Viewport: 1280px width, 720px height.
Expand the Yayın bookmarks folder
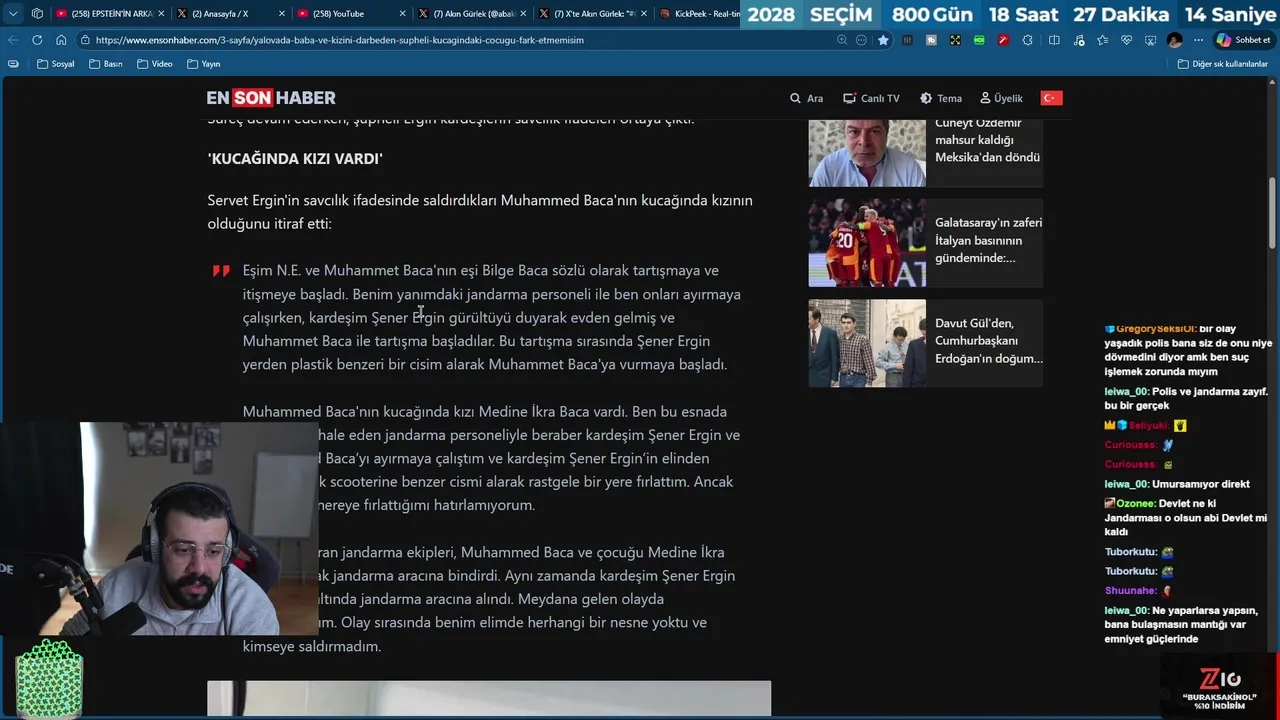[203, 64]
